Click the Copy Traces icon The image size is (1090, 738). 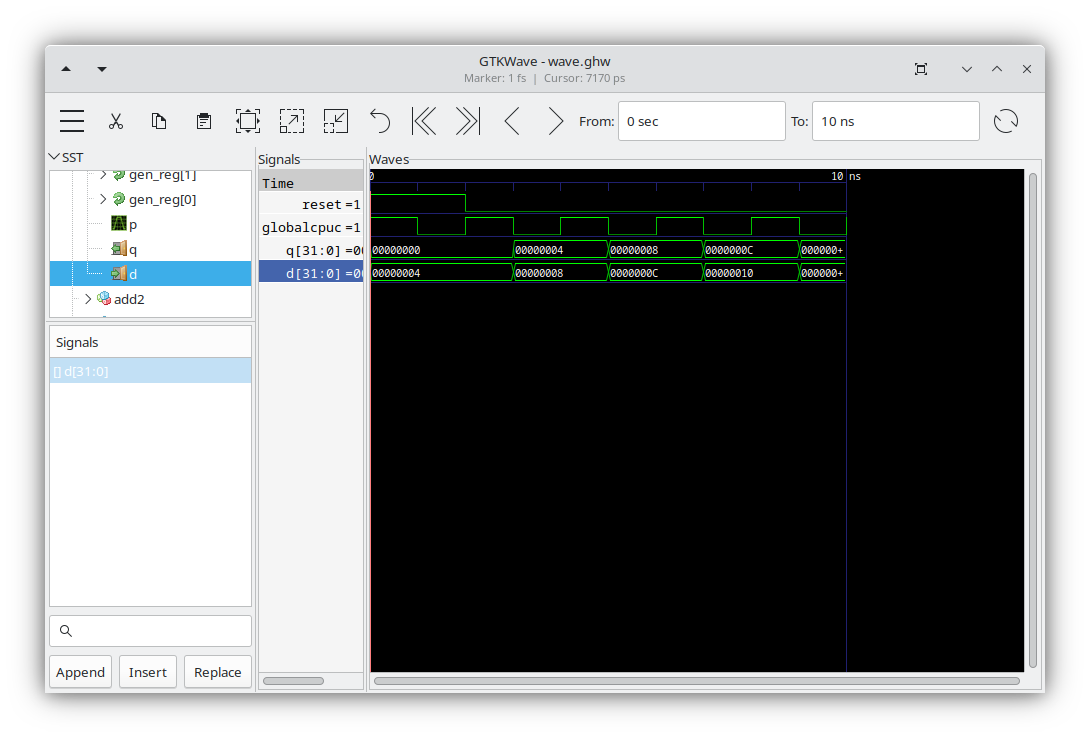point(159,120)
